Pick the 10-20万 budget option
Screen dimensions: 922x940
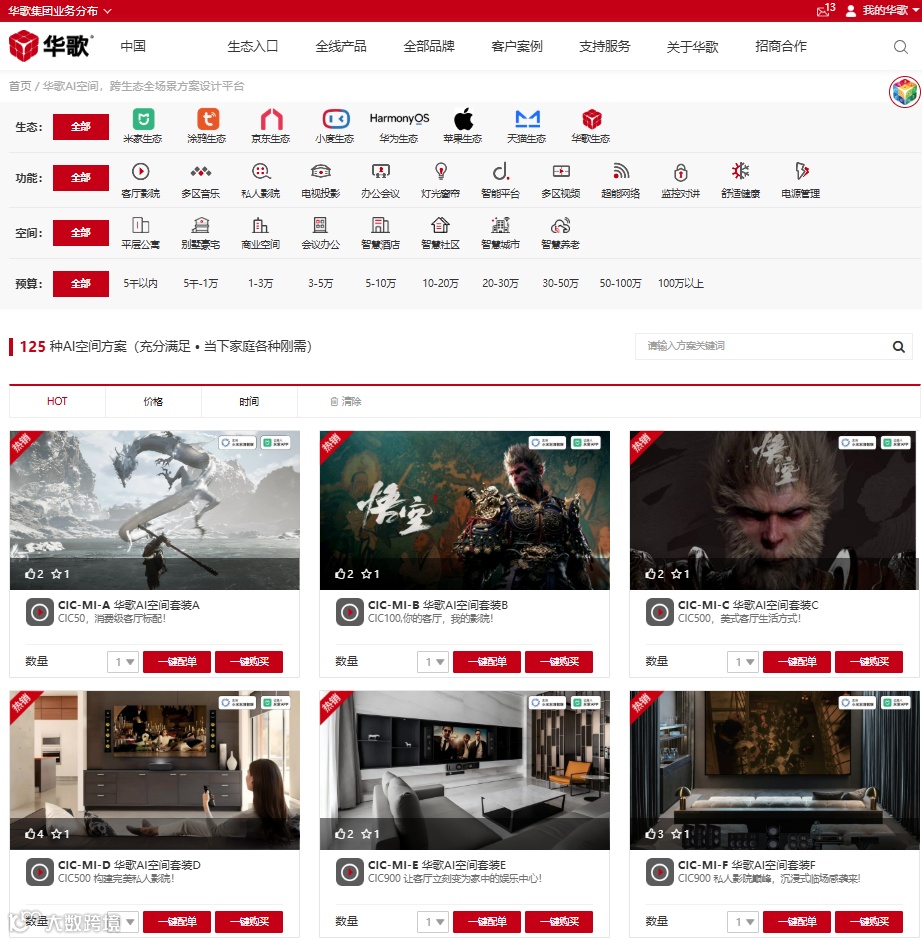[x=440, y=284]
